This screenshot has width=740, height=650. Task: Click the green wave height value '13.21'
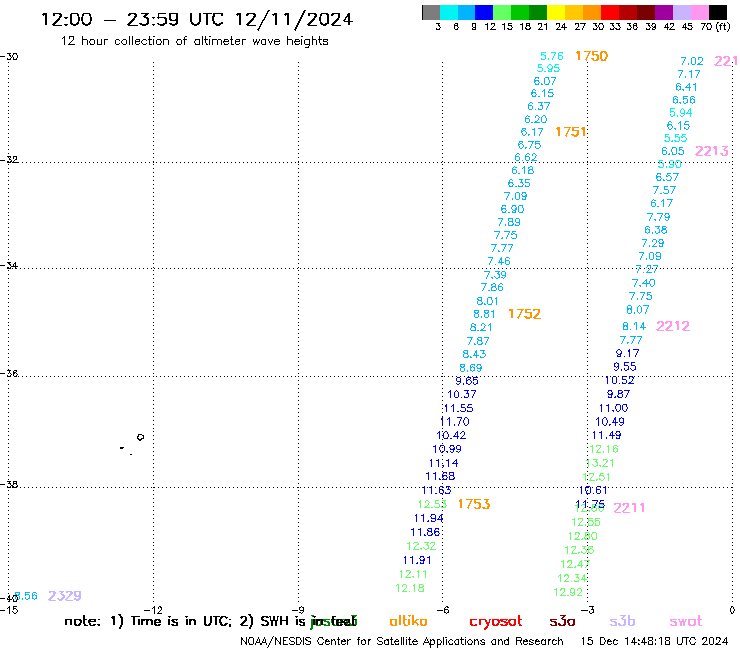[600, 463]
